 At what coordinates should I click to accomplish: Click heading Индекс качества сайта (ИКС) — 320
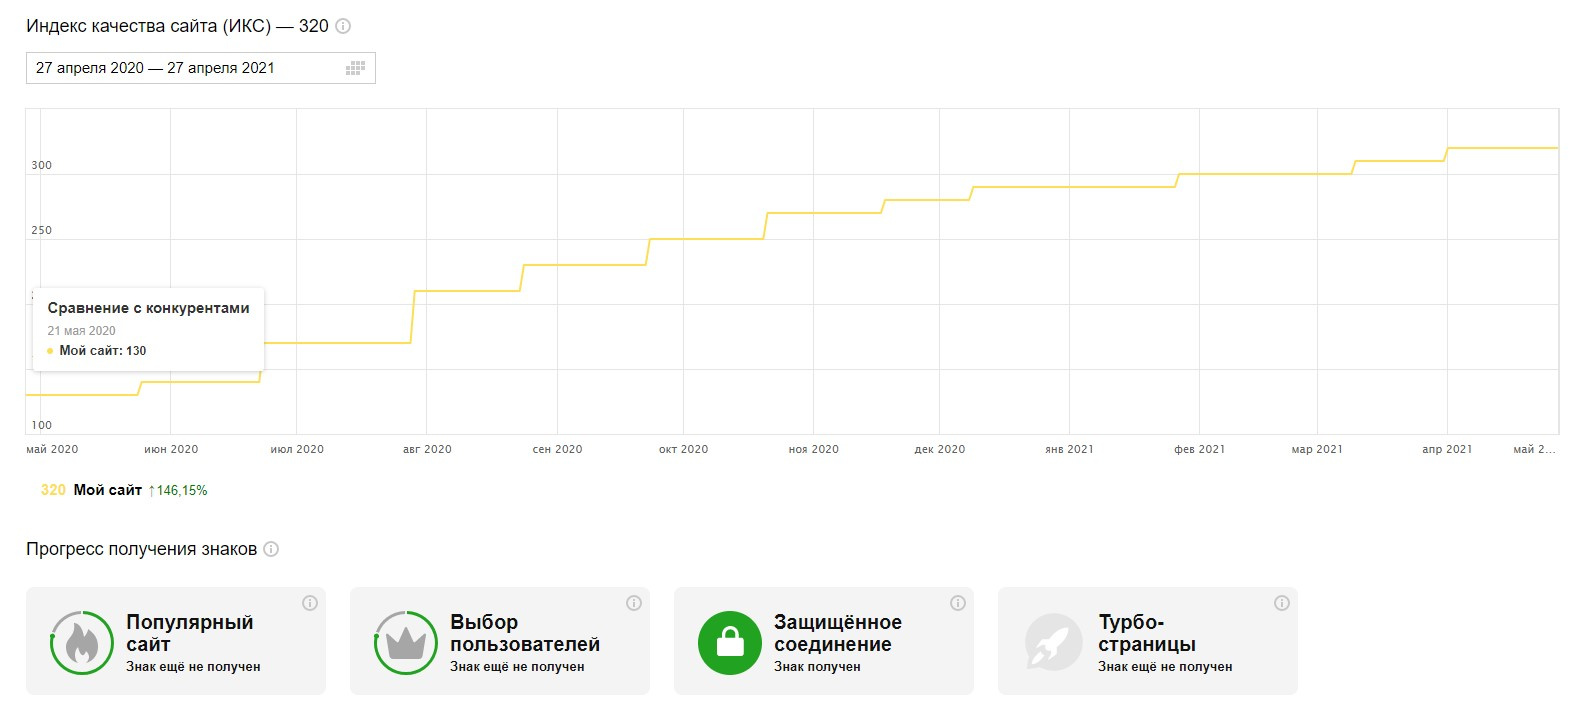177,26
